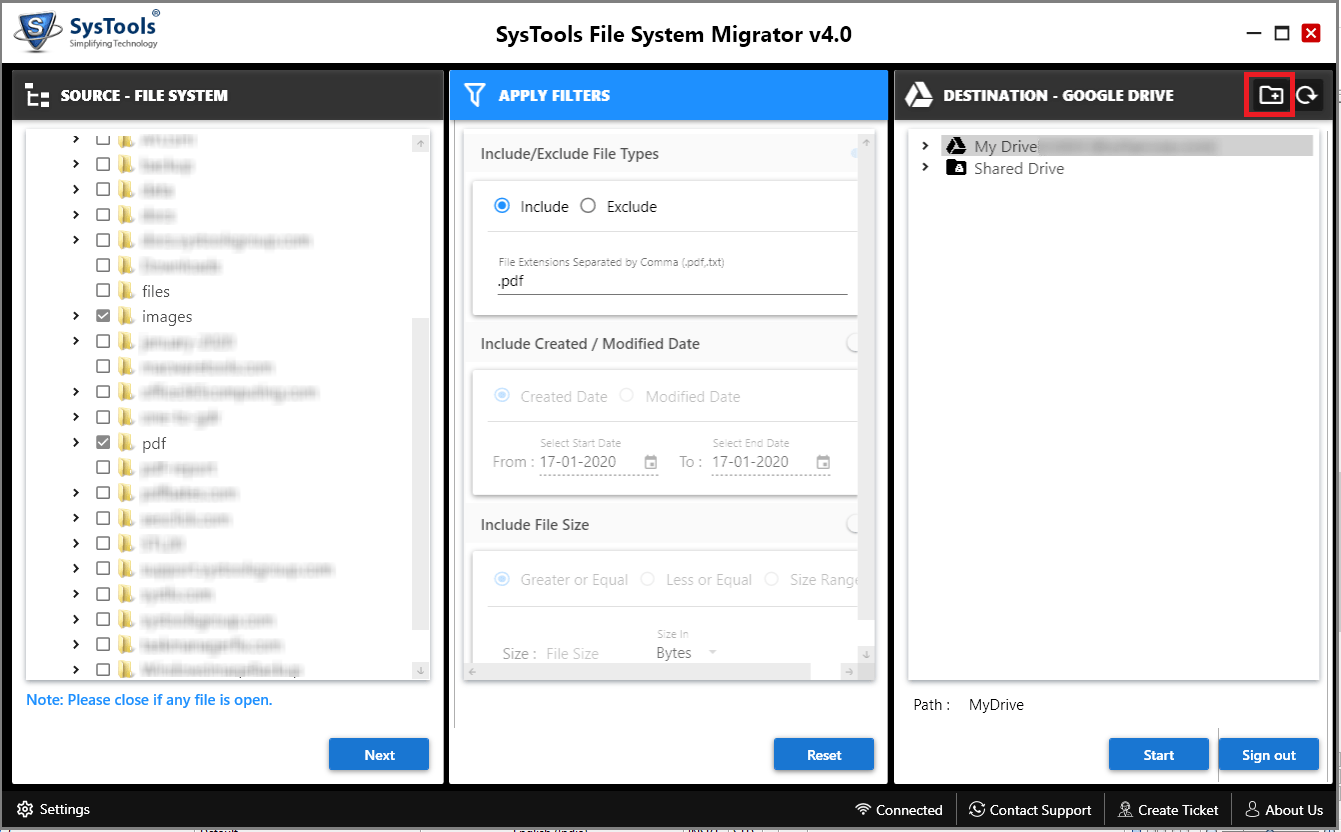Image resolution: width=1341 pixels, height=832 pixels.
Task: Close the File System Migrator window
Action: (x=1311, y=34)
